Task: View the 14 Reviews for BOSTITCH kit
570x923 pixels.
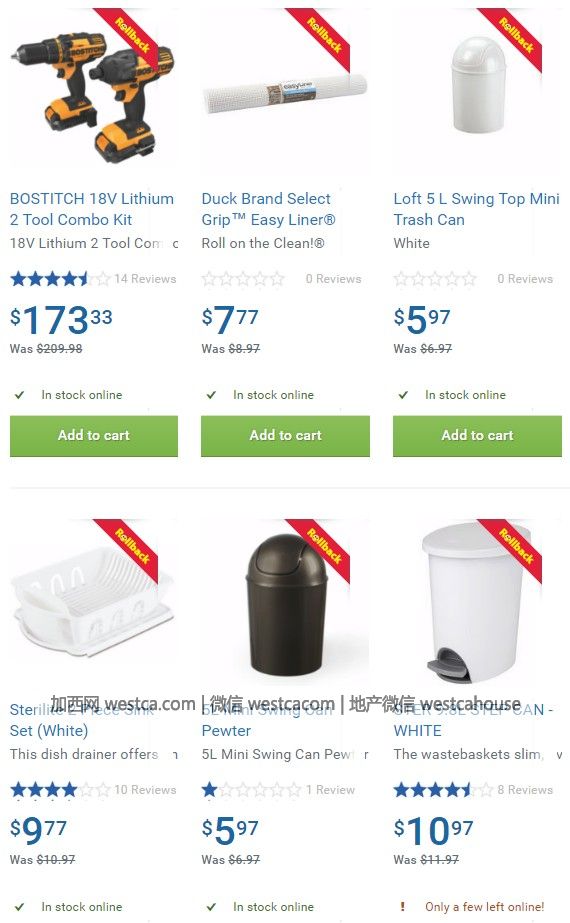Action: click(145, 279)
